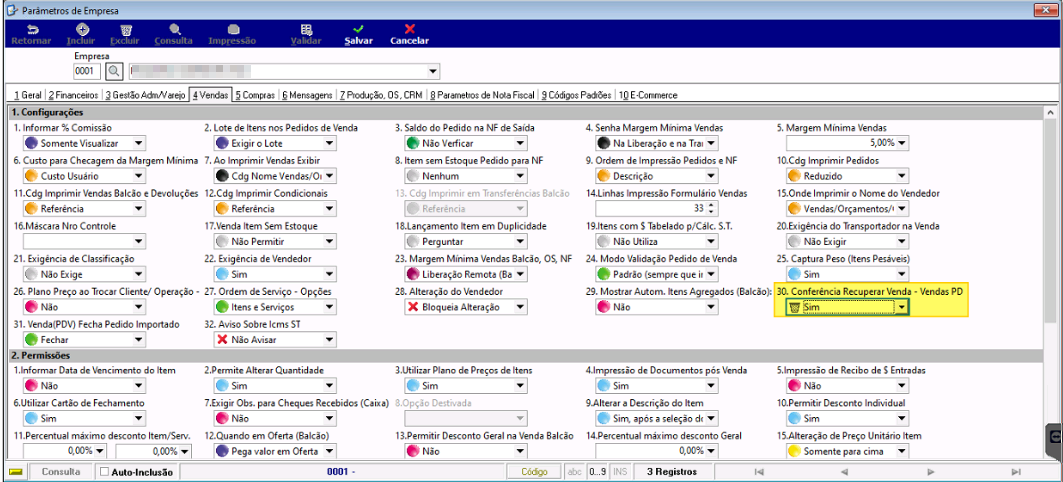Click the Consulta magnifier toolbar icon
The image size is (1063, 482).
tap(174, 29)
